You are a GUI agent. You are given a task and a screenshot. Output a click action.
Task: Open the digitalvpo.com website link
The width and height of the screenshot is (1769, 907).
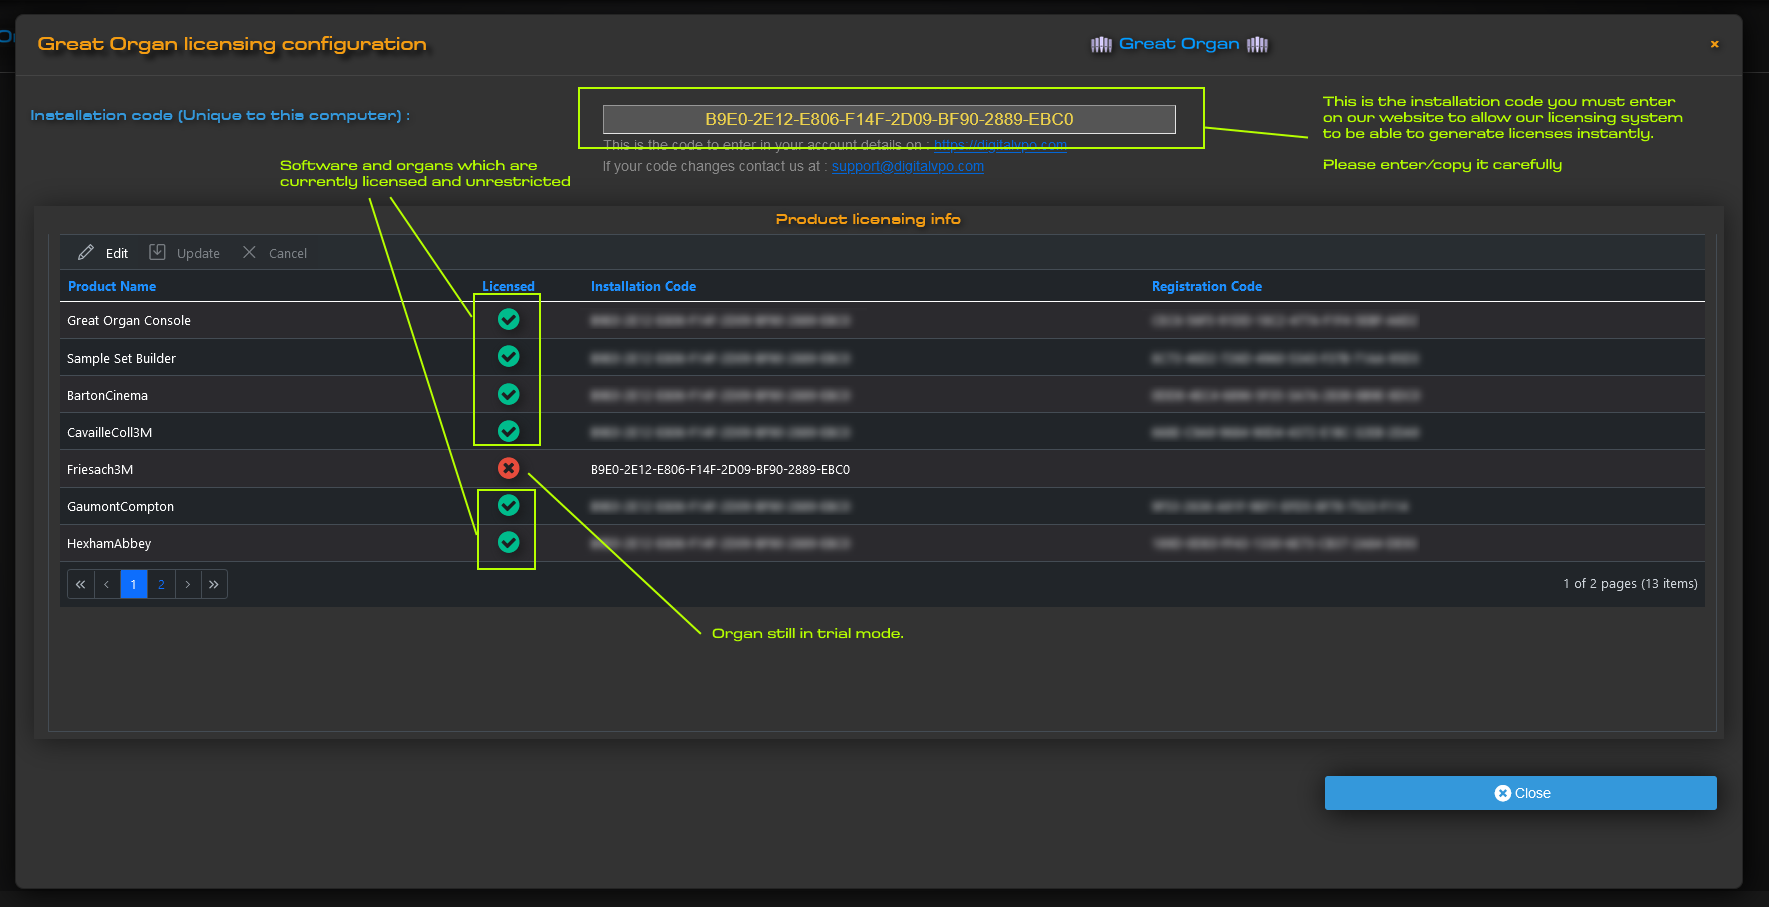click(1000, 145)
